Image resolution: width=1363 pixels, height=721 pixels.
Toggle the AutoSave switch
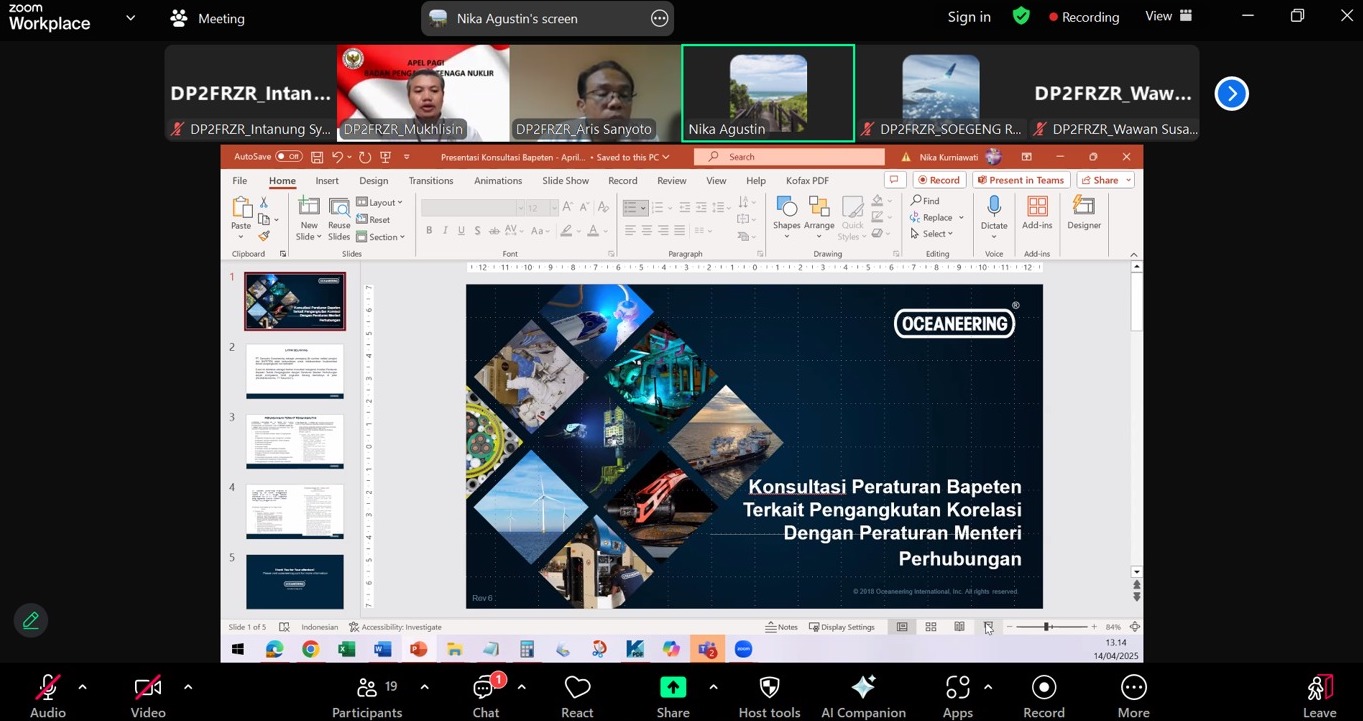(289, 157)
